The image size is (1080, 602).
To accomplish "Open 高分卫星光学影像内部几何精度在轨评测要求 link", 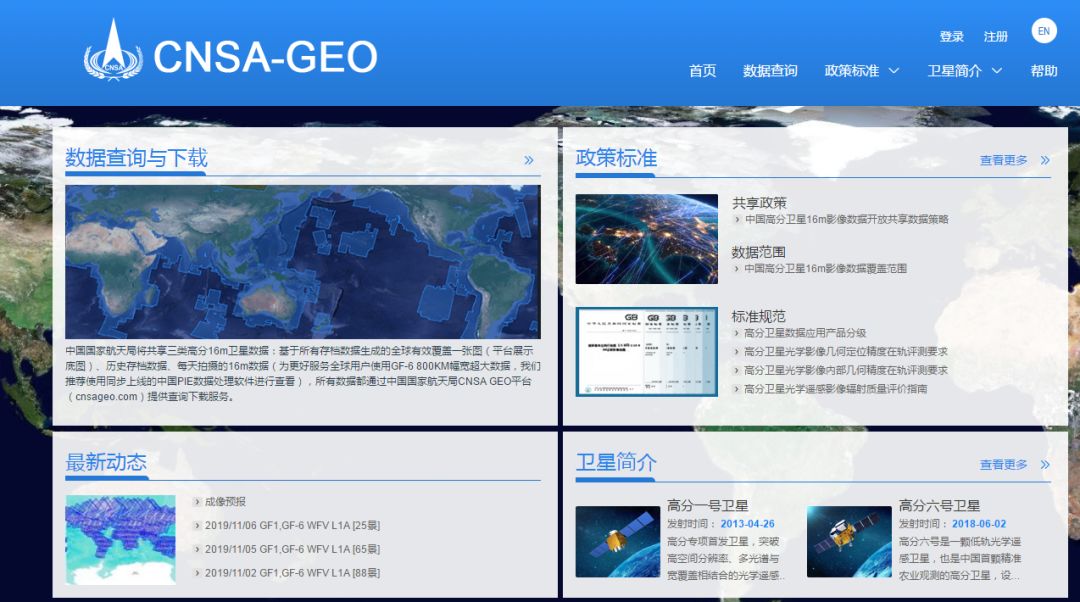I will 845,370.
